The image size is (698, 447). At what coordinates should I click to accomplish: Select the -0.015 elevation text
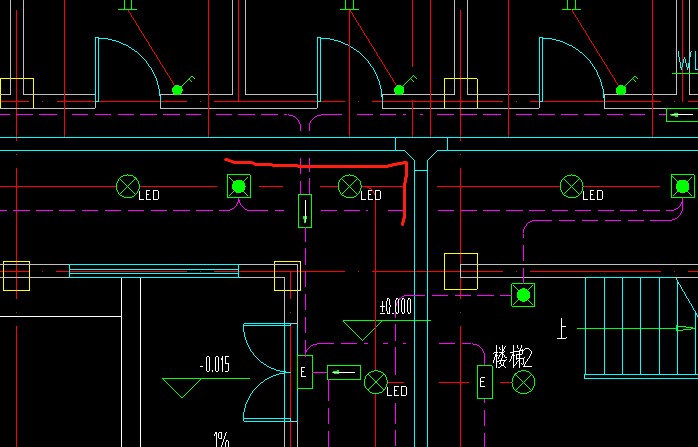[x=215, y=364]
